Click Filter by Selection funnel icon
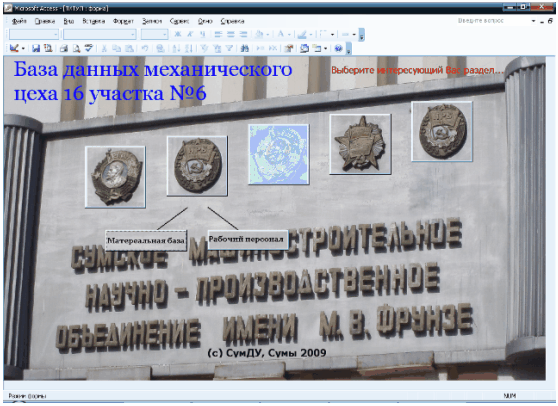Image resolution: width=558 pixels, height=406 pixels. click(x=204, y=48)
